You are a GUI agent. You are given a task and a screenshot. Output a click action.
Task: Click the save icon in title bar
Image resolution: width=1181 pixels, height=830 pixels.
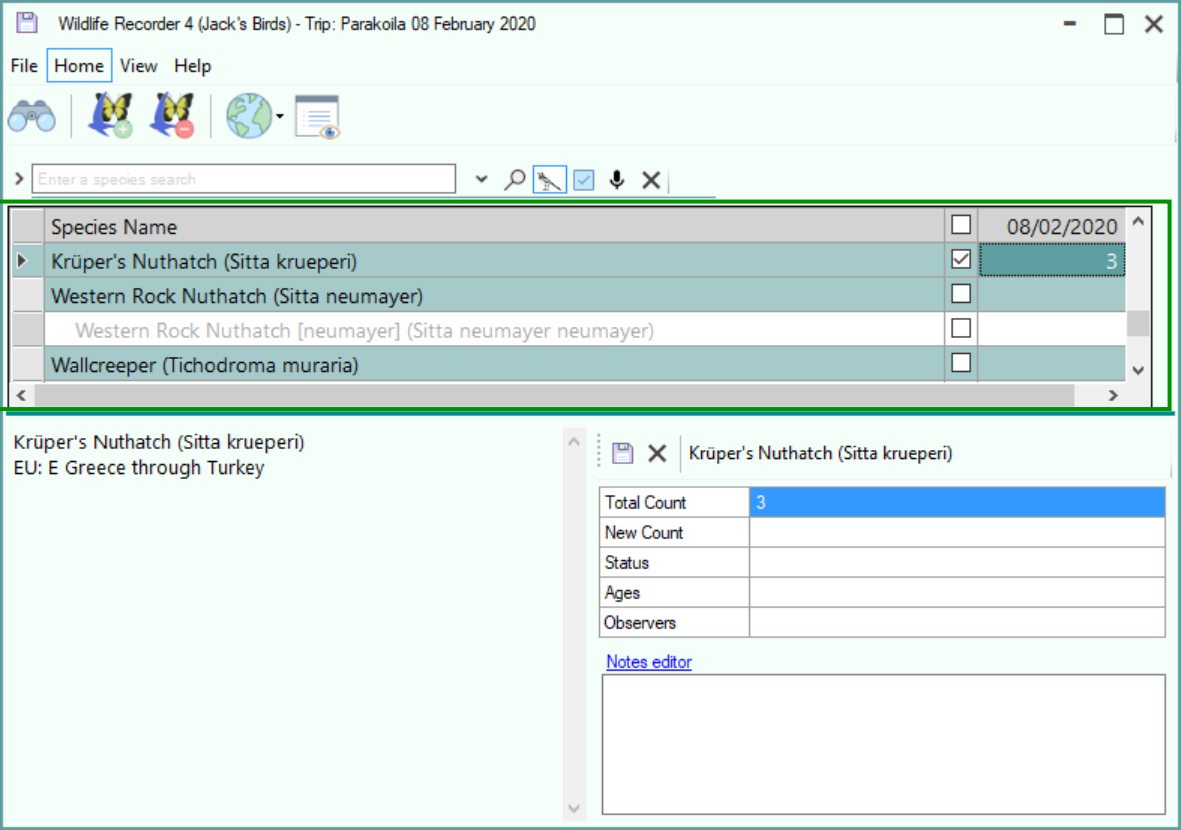[x=27, y=23]
